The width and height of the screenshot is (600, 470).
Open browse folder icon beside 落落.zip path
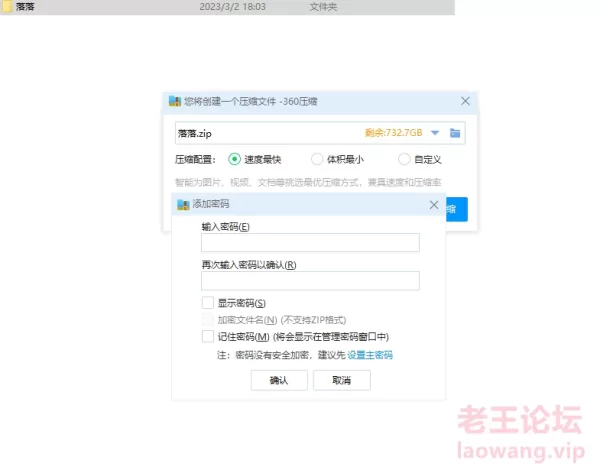(x=455, y=132)
